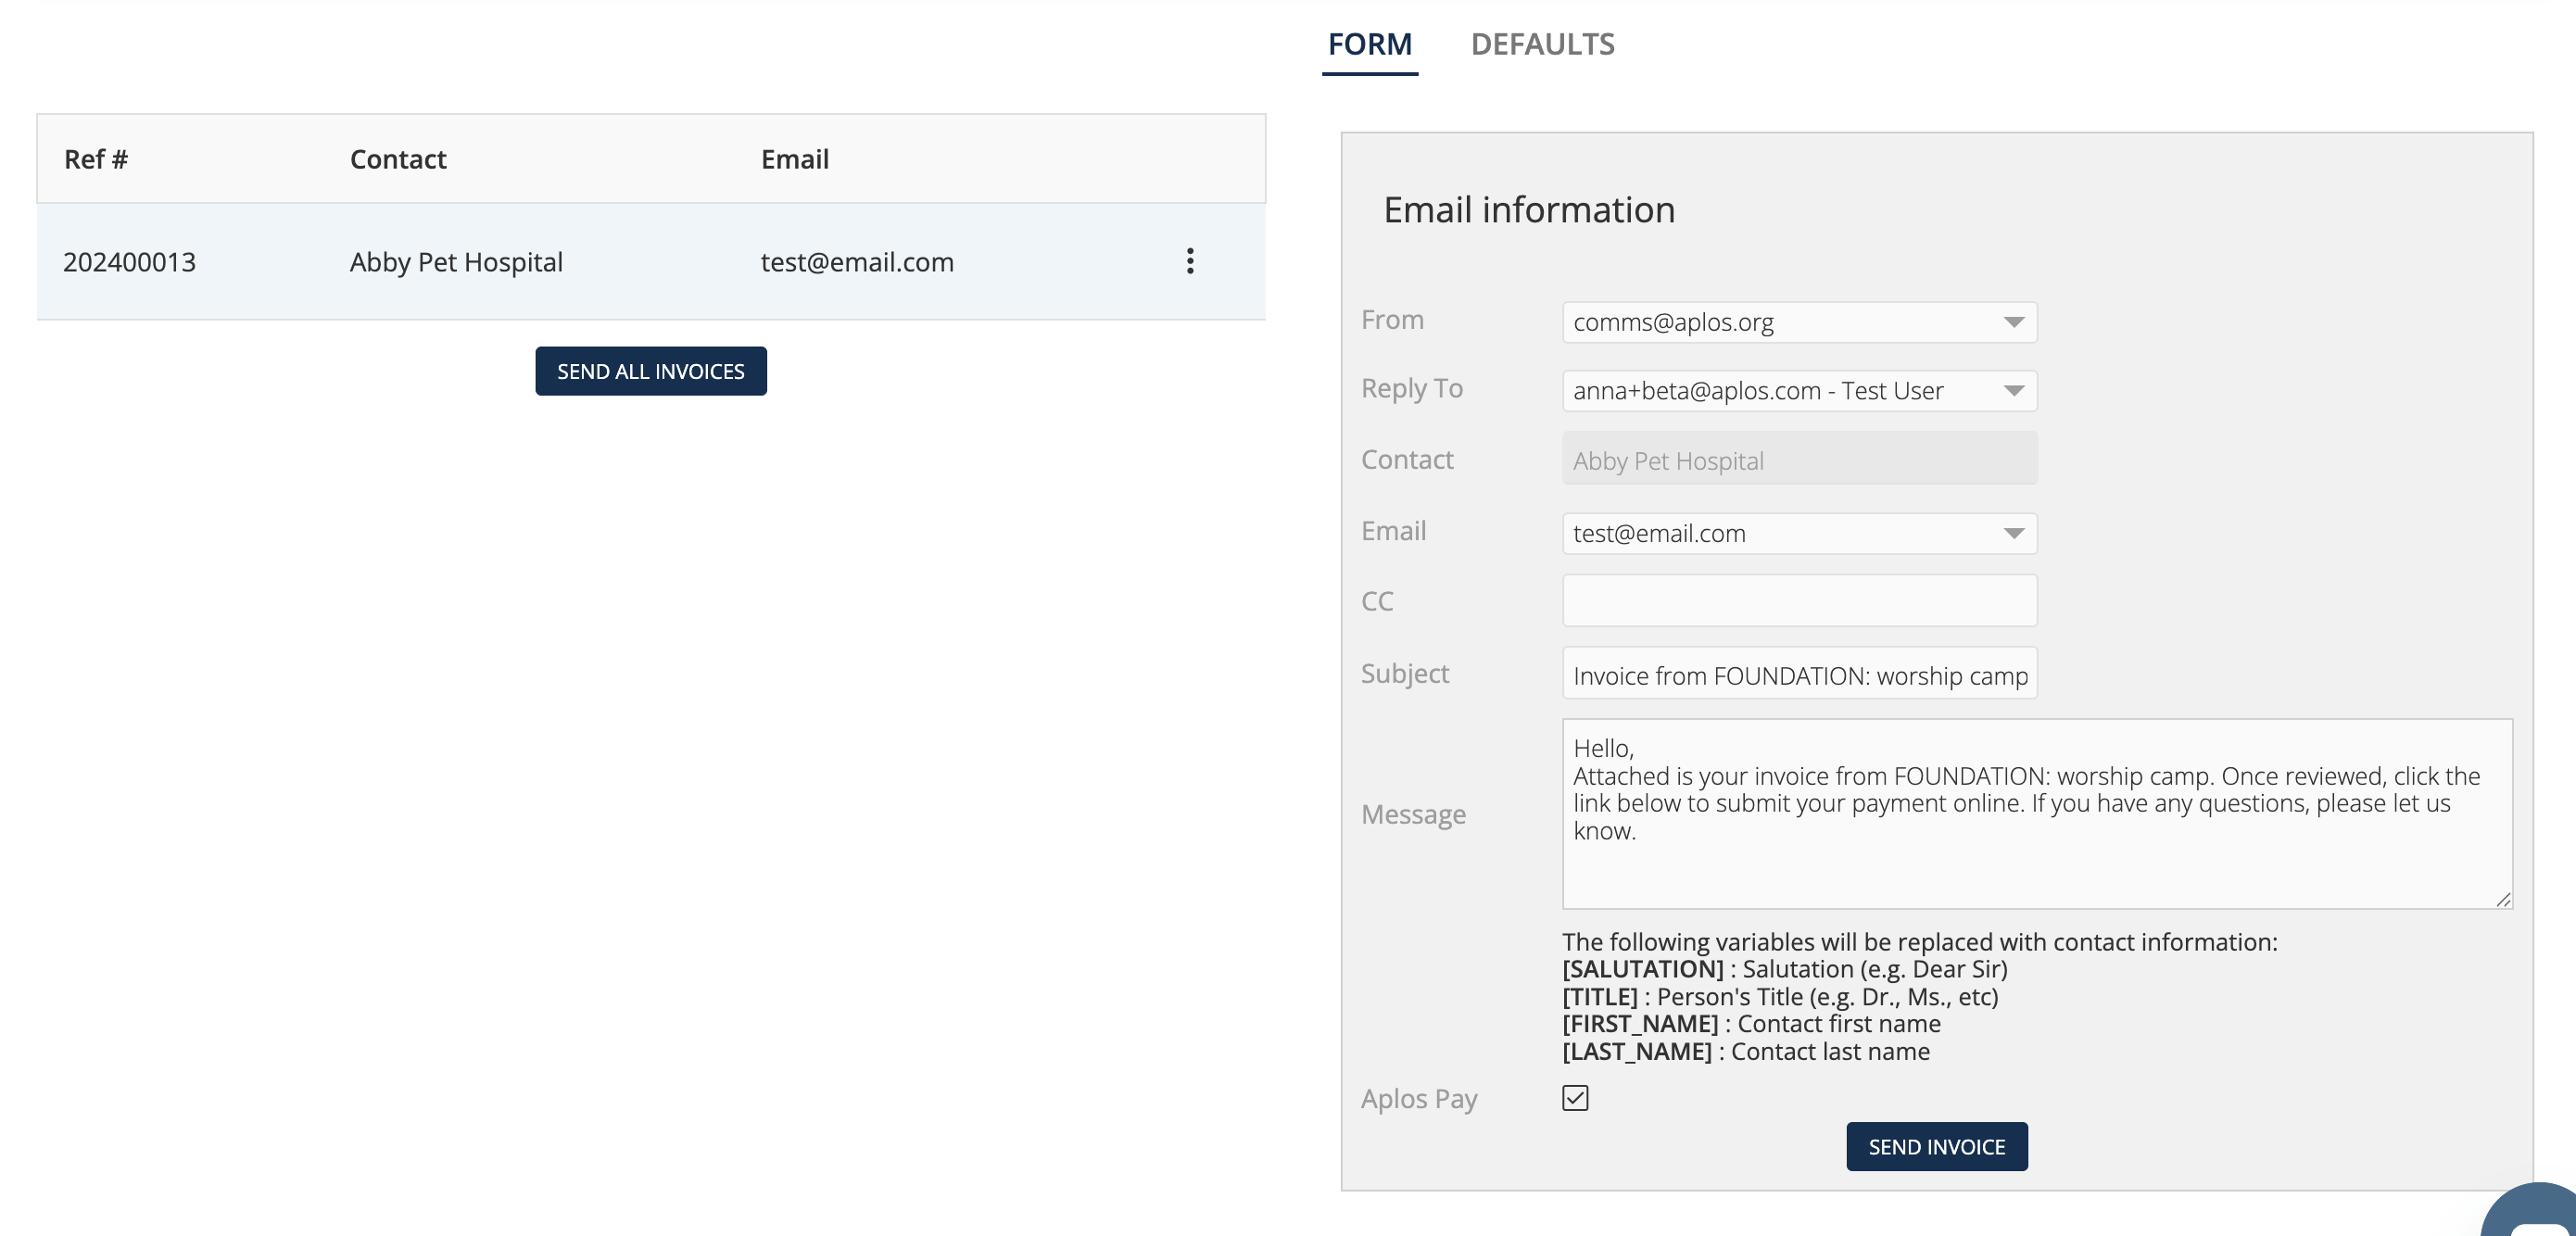
Task: Open the three-dot row options menu
Action: [x=1189, y=261]
